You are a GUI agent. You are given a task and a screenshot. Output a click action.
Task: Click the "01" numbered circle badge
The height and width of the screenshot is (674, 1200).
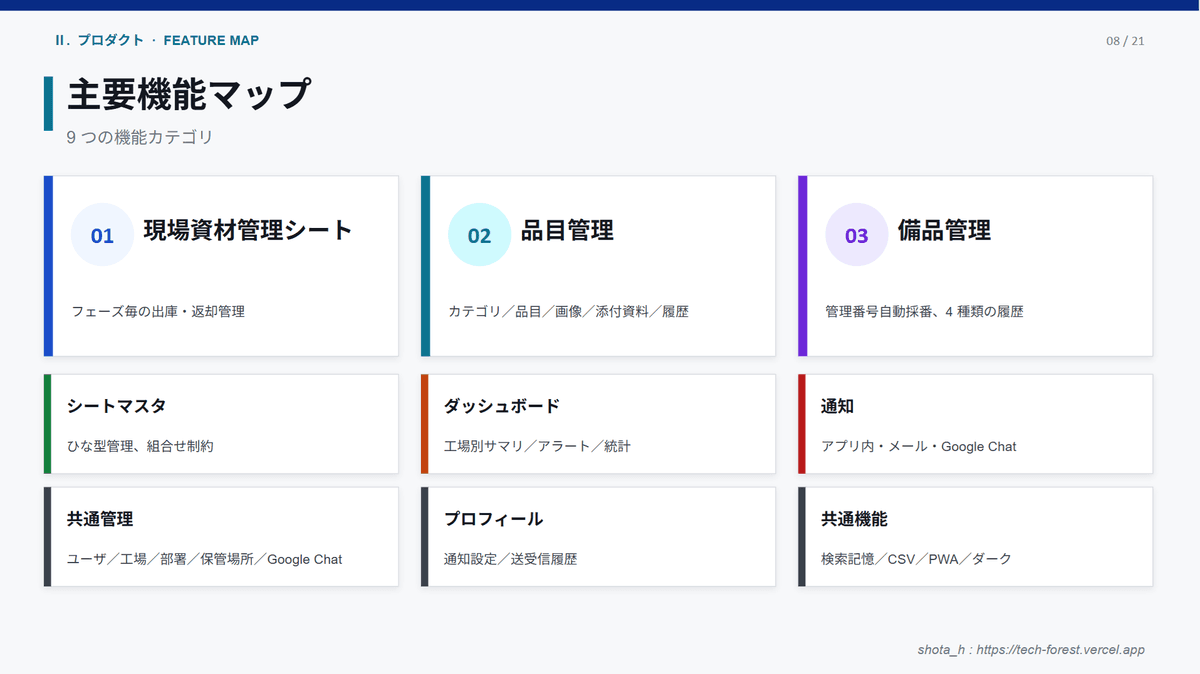pyautogui.click(x=102, y=233)
